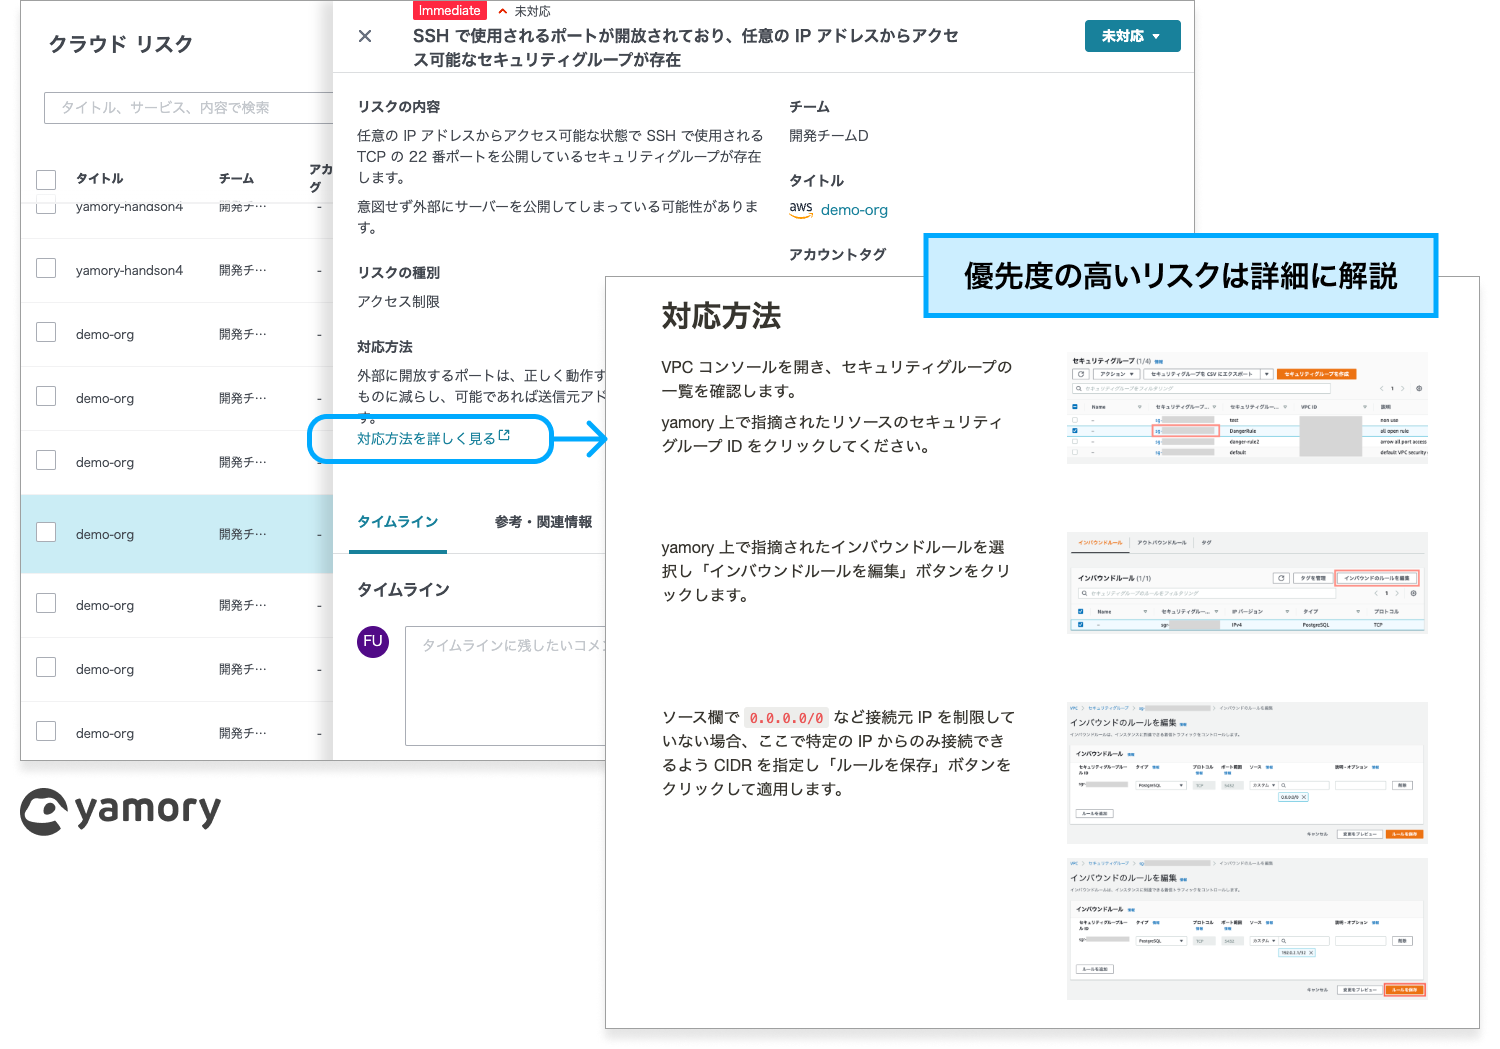Select the アクセス制限 risk type value
Image resolution: width=1500 pixels, height=1049 pixels.
pos(398,301)
